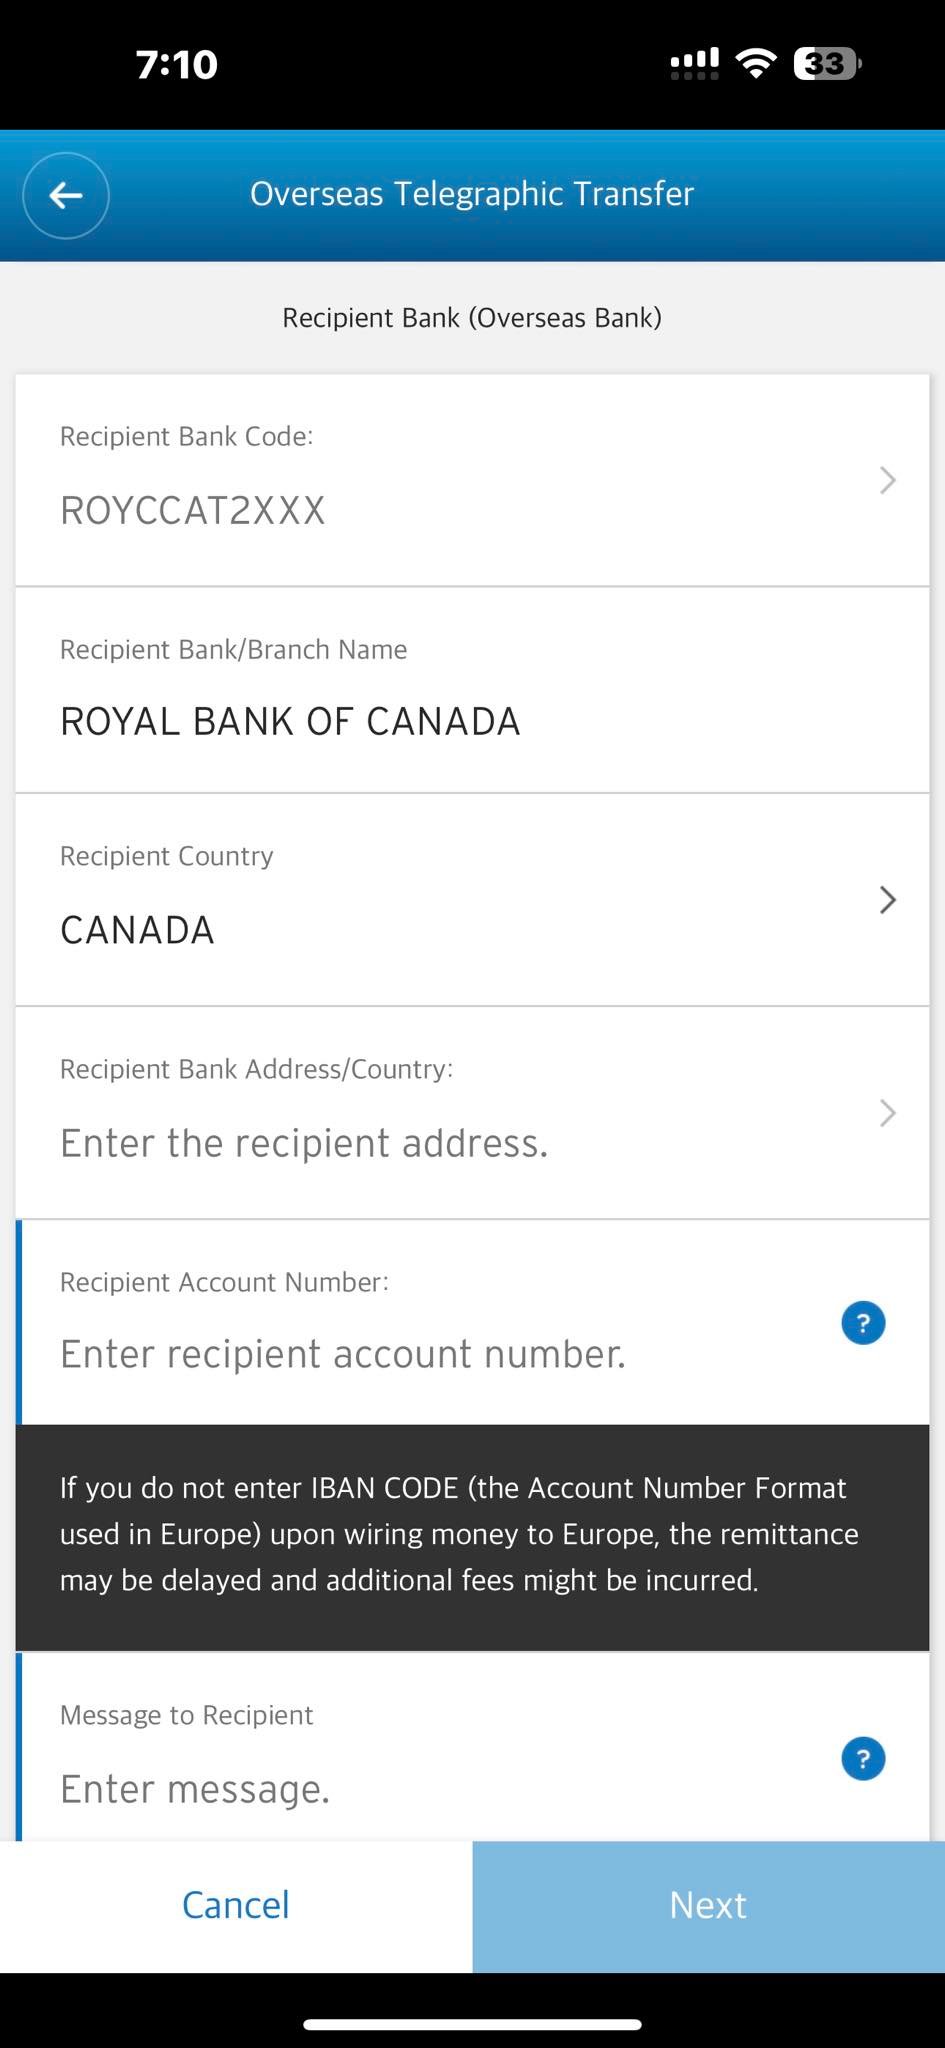
Task: Select the ROYCCAT2XXX bank code value
Action: tap(193, 510)
